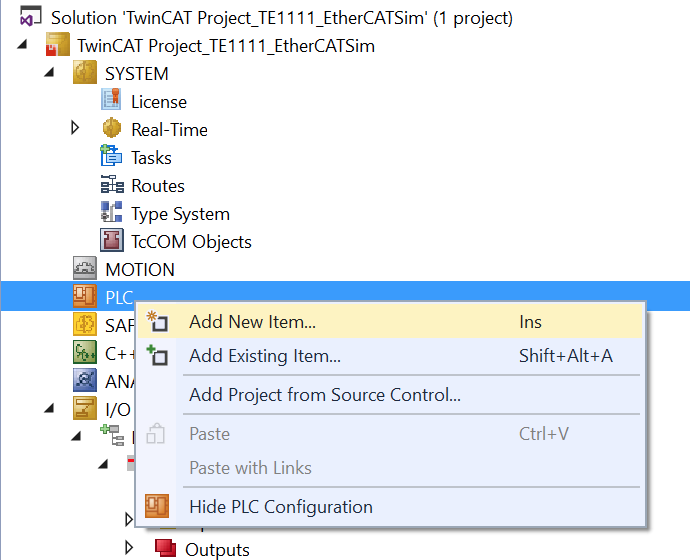
Task: Select the PLC tree label
Action: [x=119, y=298]
